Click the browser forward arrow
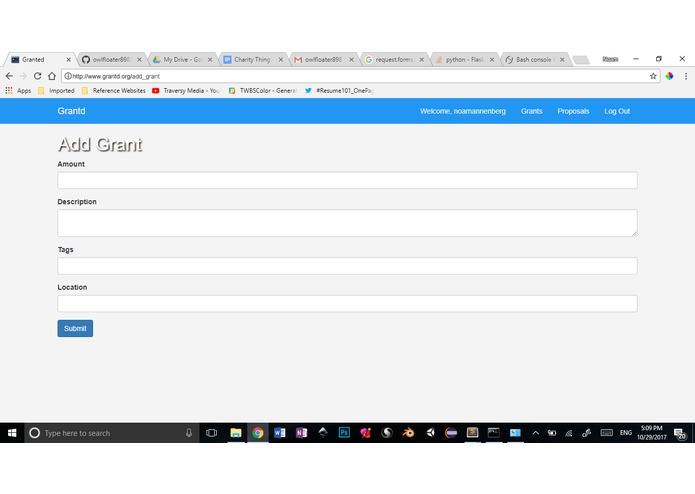Image resolution: width=695 pixels, height=494 pixels. point(23,76)
